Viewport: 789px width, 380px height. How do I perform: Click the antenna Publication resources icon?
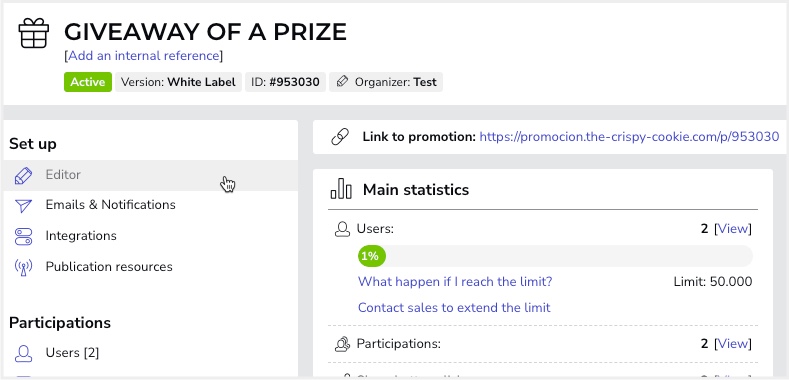coord(23,267)
